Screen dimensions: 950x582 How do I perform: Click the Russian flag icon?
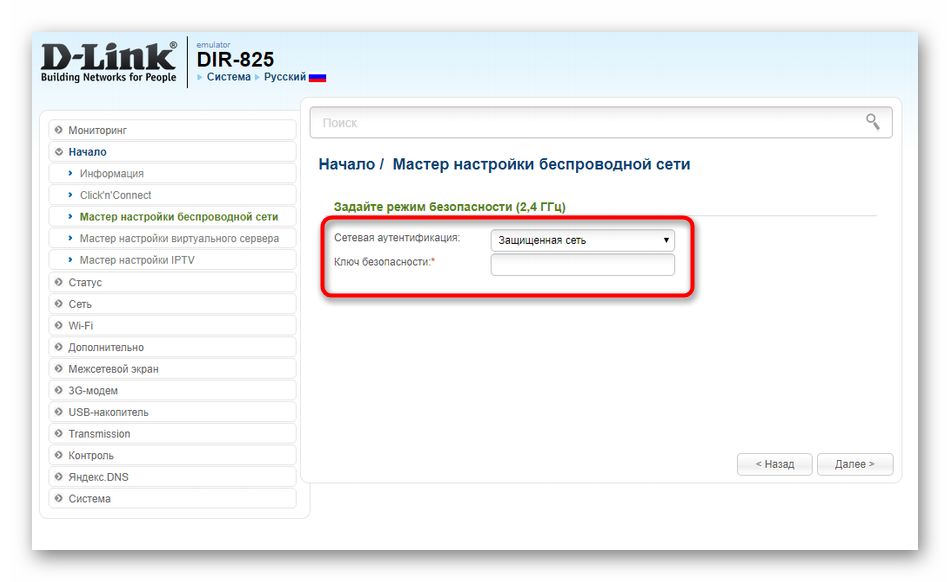(317, 77)
